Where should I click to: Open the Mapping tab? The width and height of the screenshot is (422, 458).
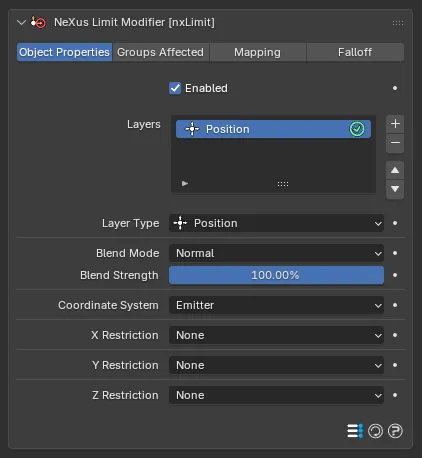click(257, 52)
